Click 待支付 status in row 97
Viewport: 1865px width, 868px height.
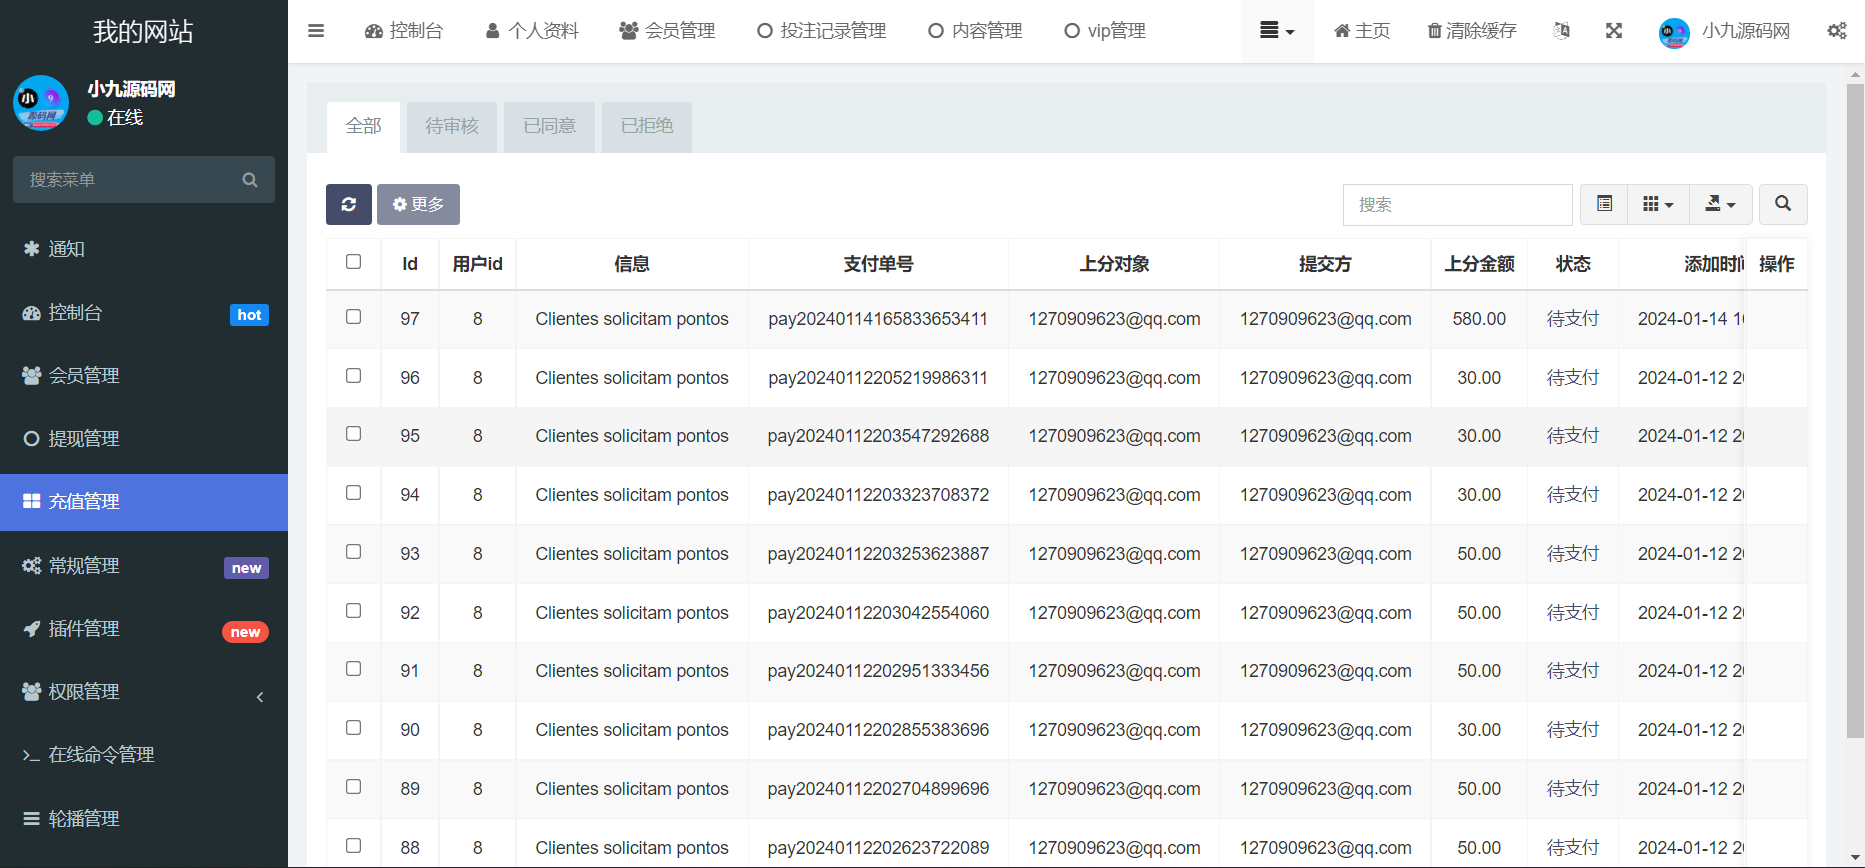[1573, 319]
